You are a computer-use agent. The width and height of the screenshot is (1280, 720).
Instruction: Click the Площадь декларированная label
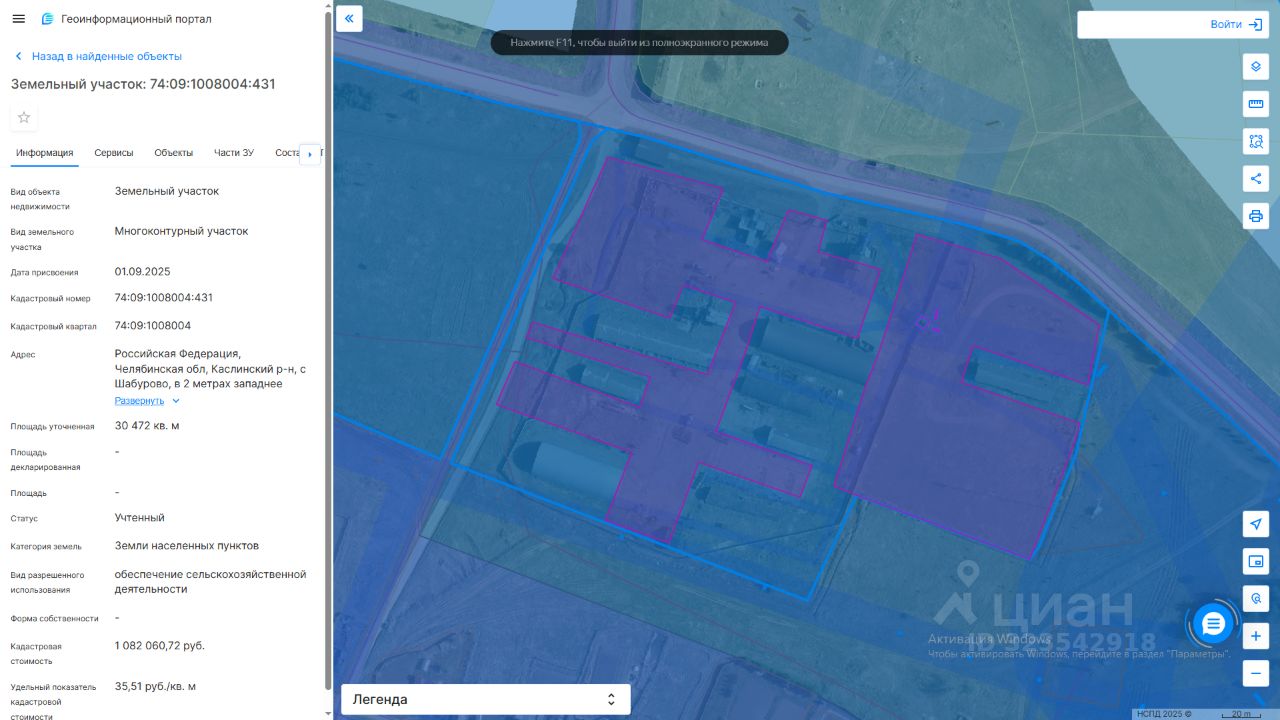pos(46,460)
